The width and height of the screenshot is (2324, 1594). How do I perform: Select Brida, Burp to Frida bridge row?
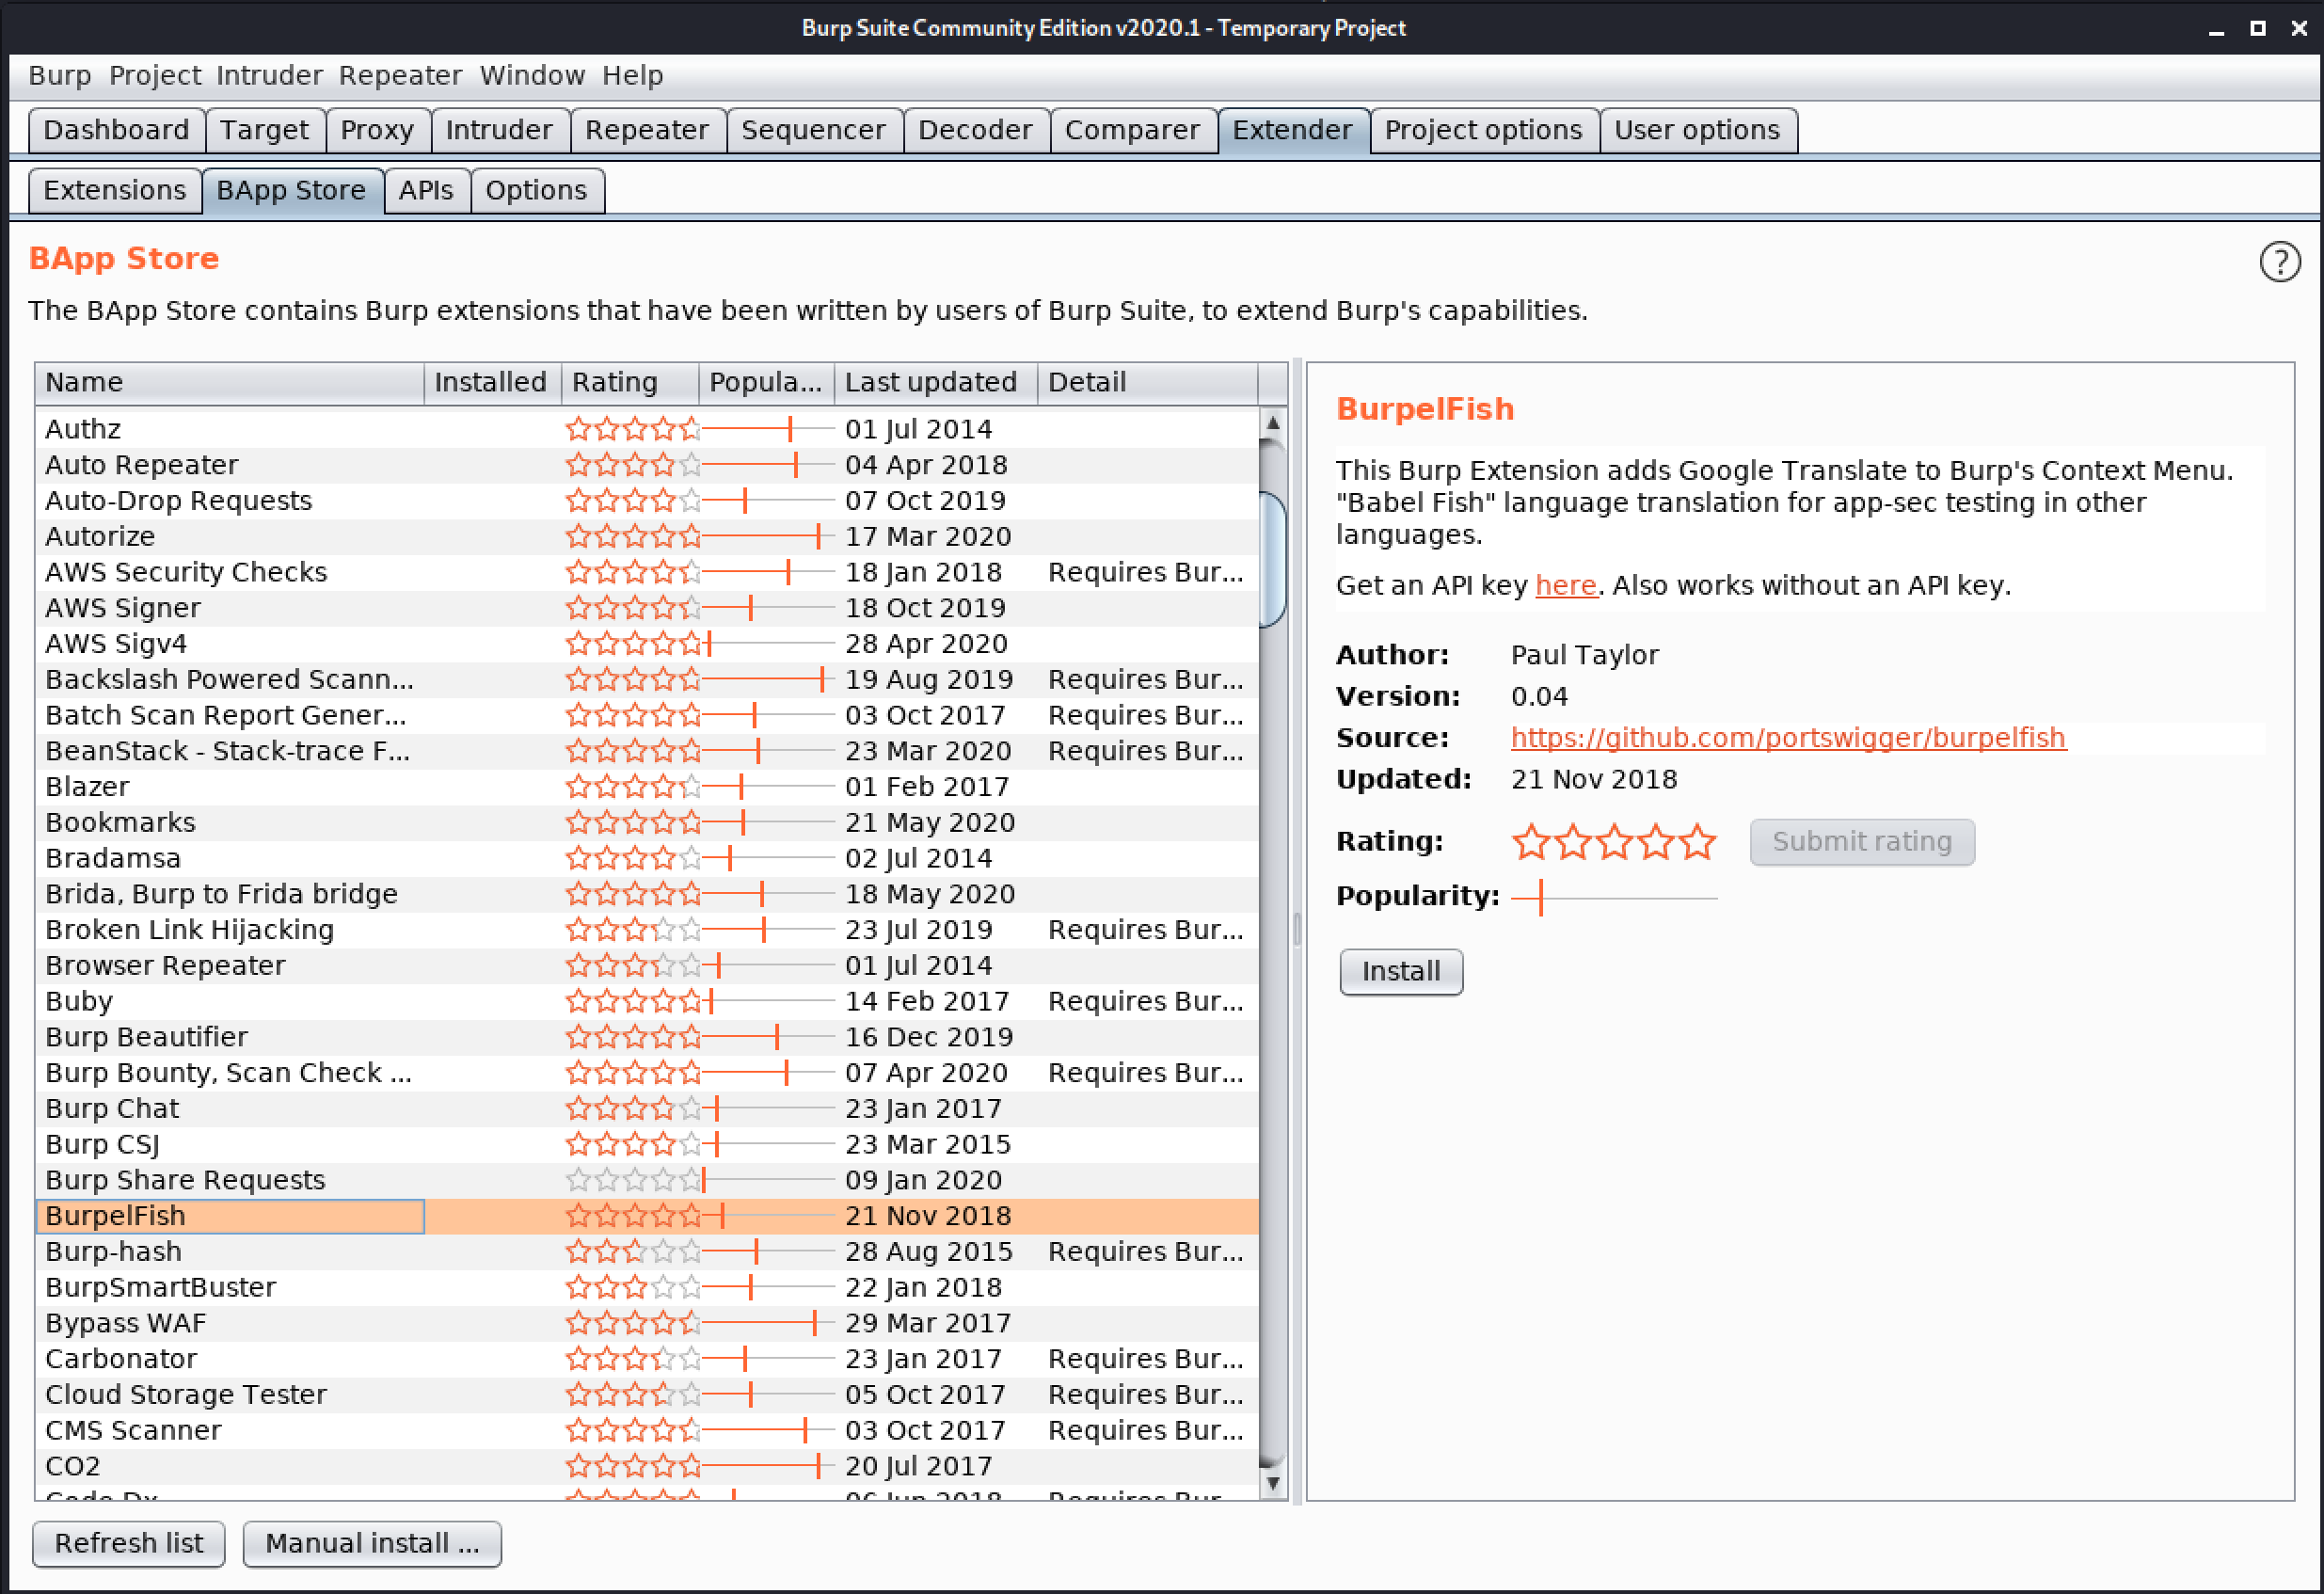tap(646, 894)
